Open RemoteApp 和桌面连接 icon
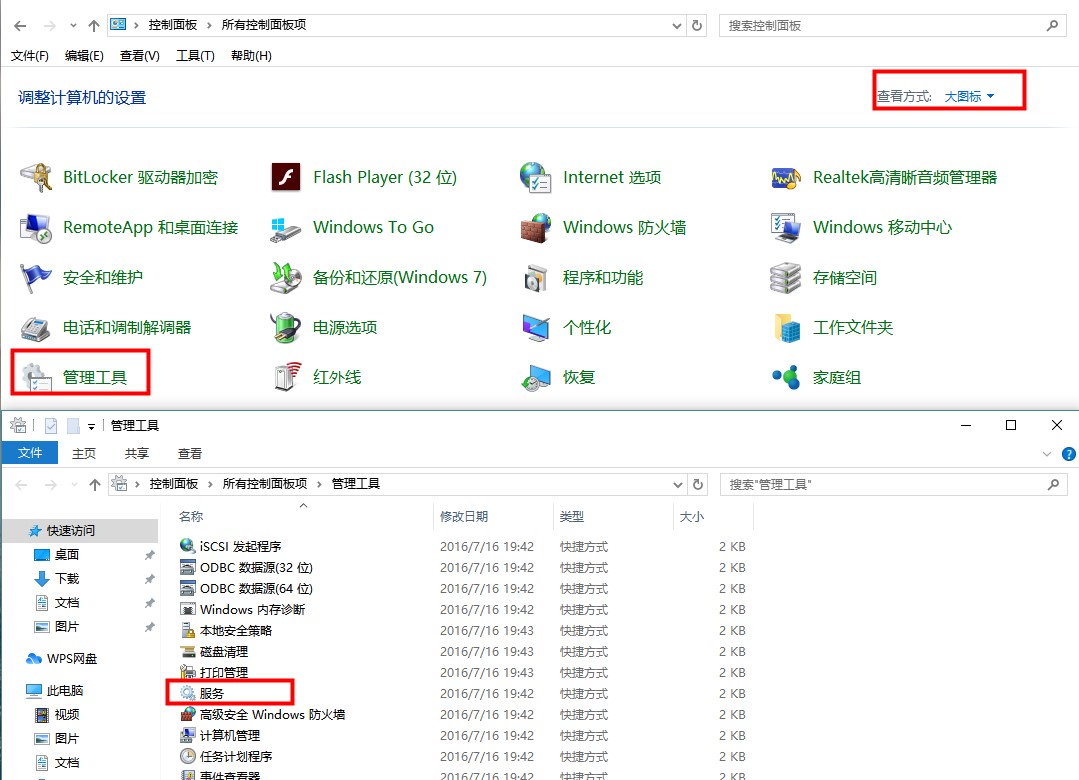This screenshot has height=780, width=1079. pyautogui.click(x=36, y=228)
